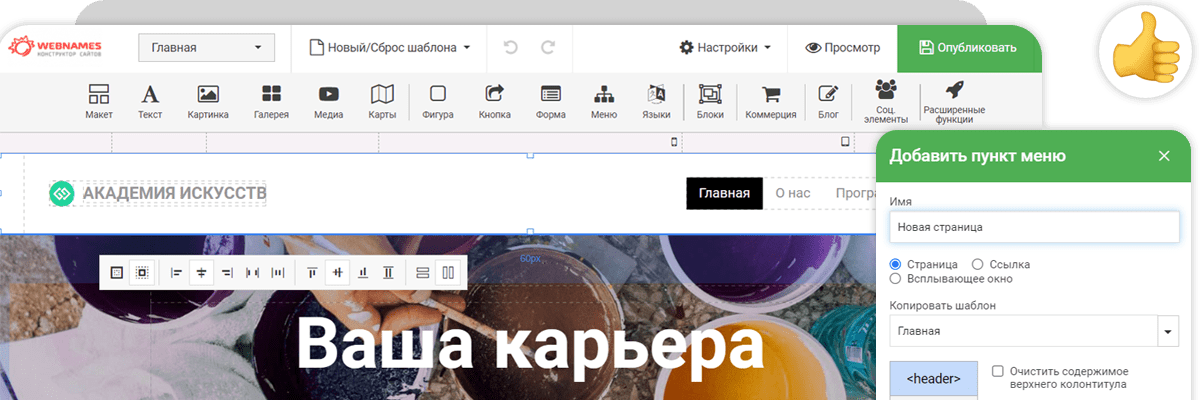Click the Академия искусств logo
Image resolution: width=1200 pixels, height=400 pixels.
coord(158,193)
